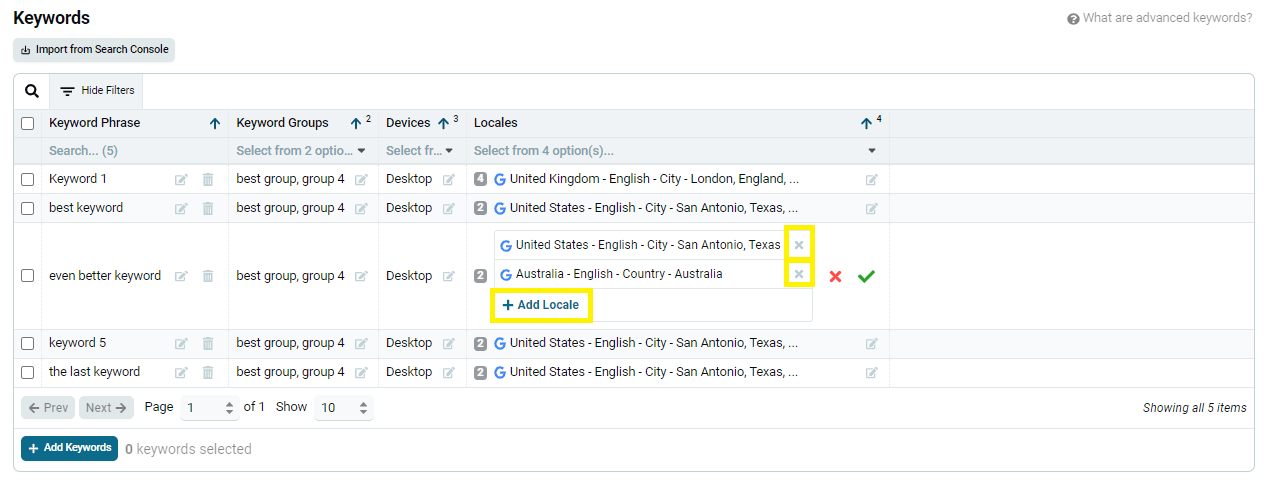This screenshot has height=488, width=1268.
Task: Open the keyword search magnifier icon
Action: [32, 91]
